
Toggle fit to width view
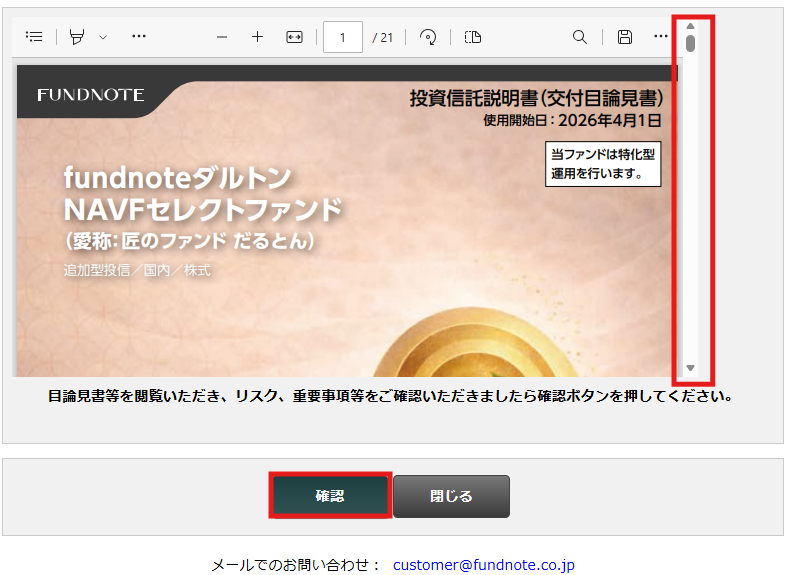pyautogui.click(x=294, y=37)
